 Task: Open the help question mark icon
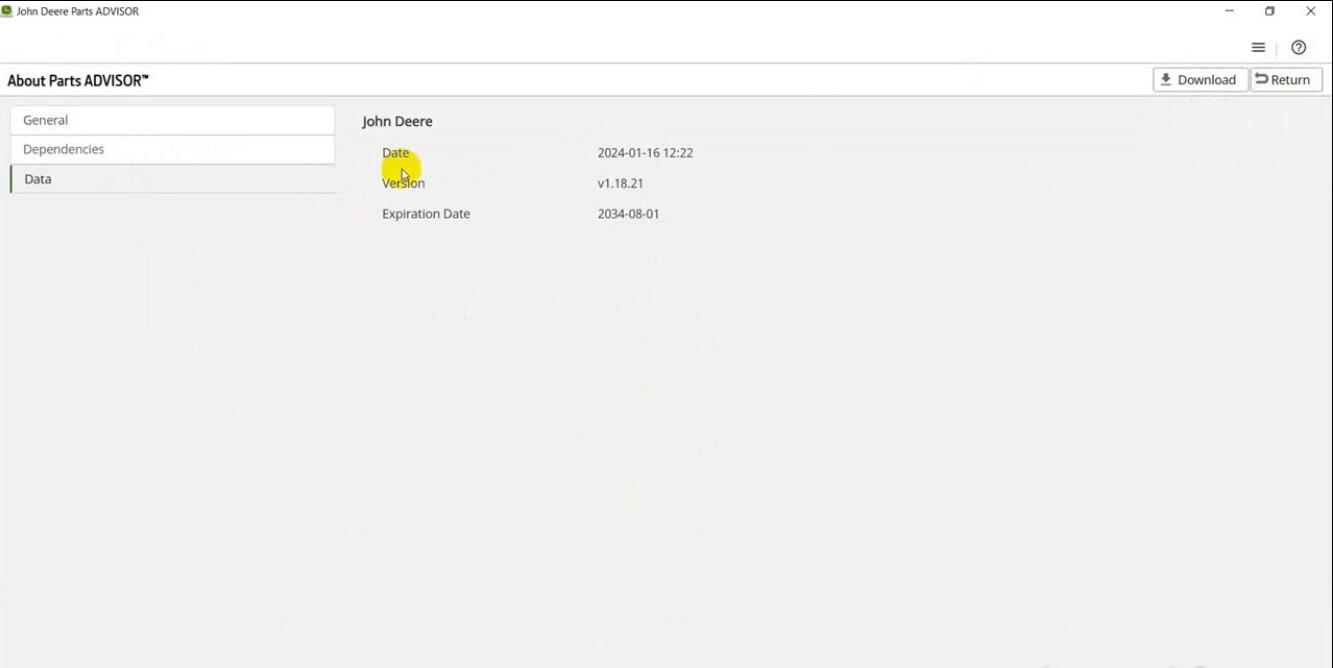coord(1298,47)
